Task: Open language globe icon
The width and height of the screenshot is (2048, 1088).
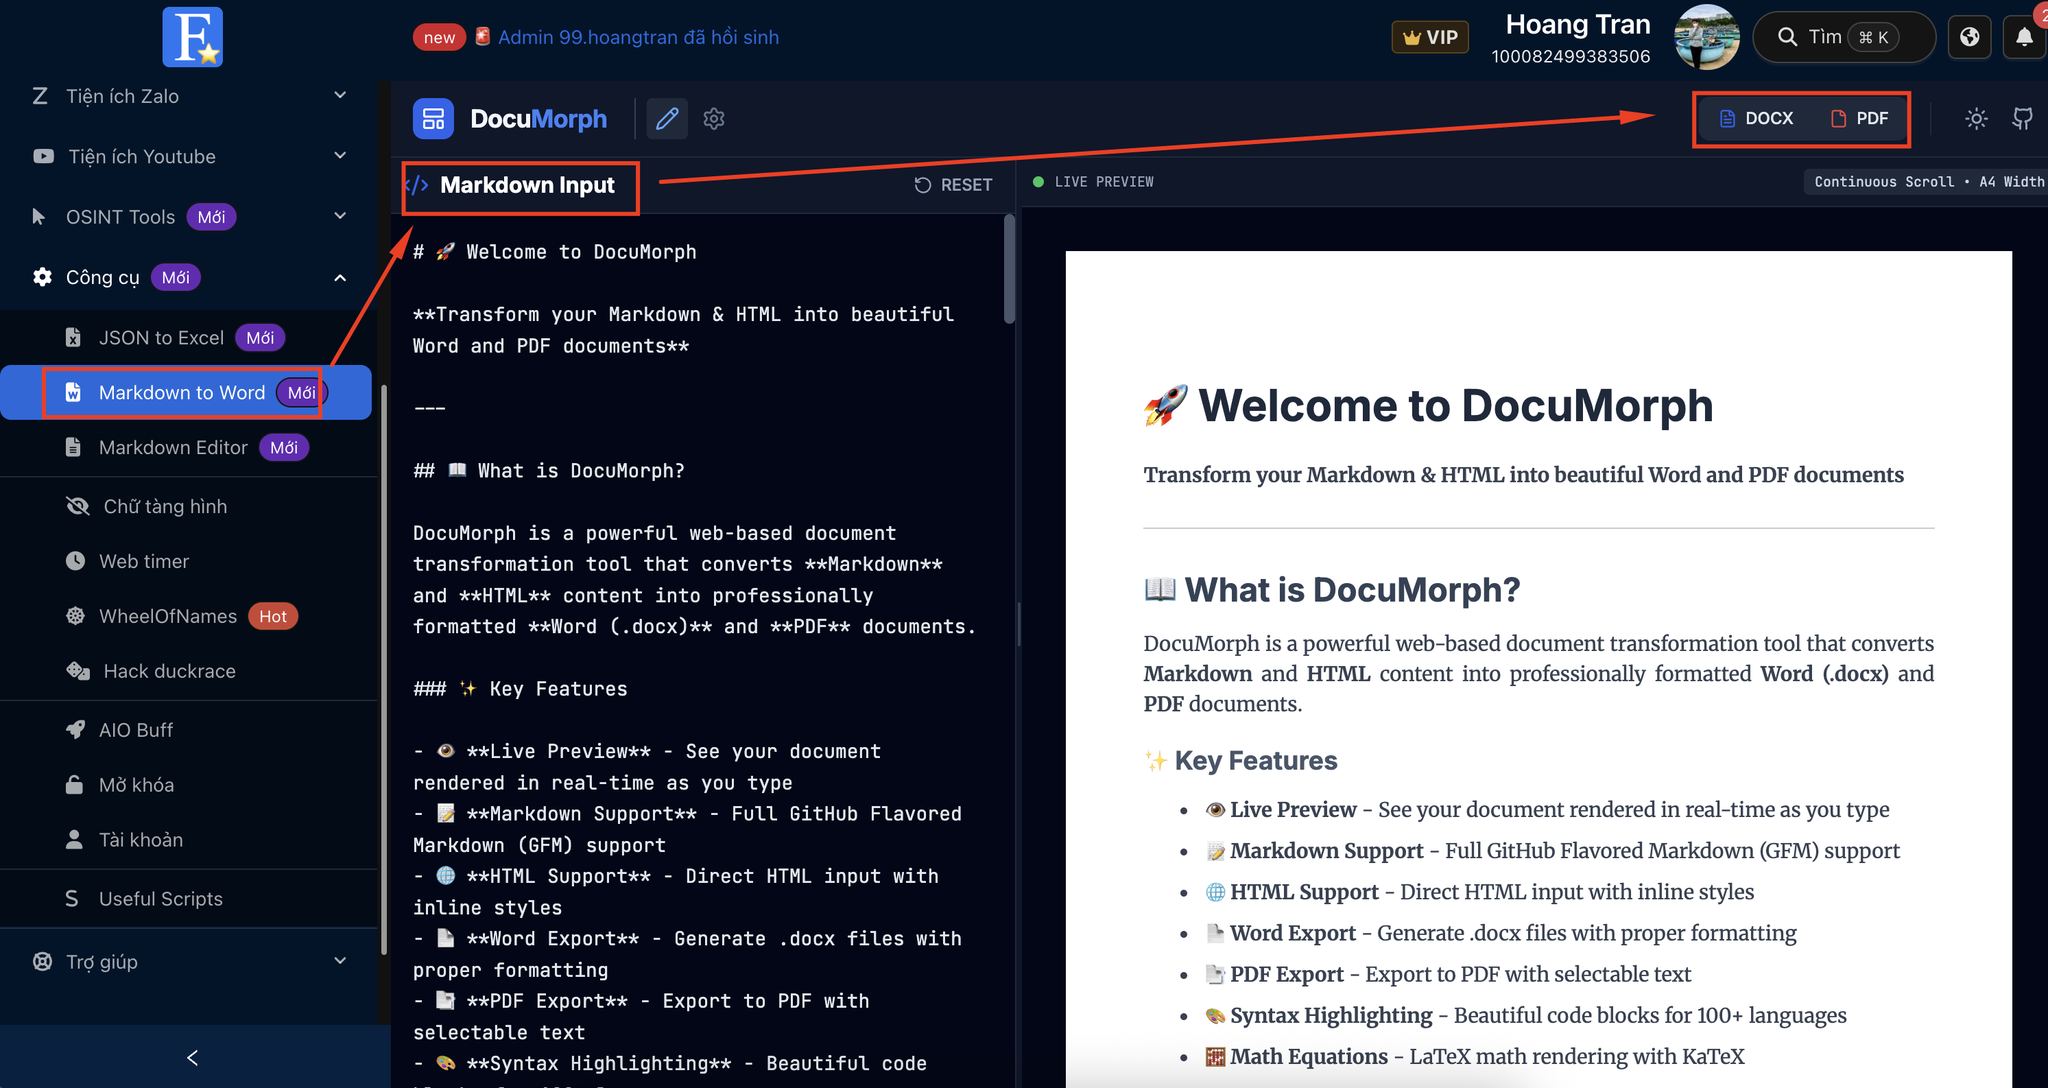Action: 1969,37
